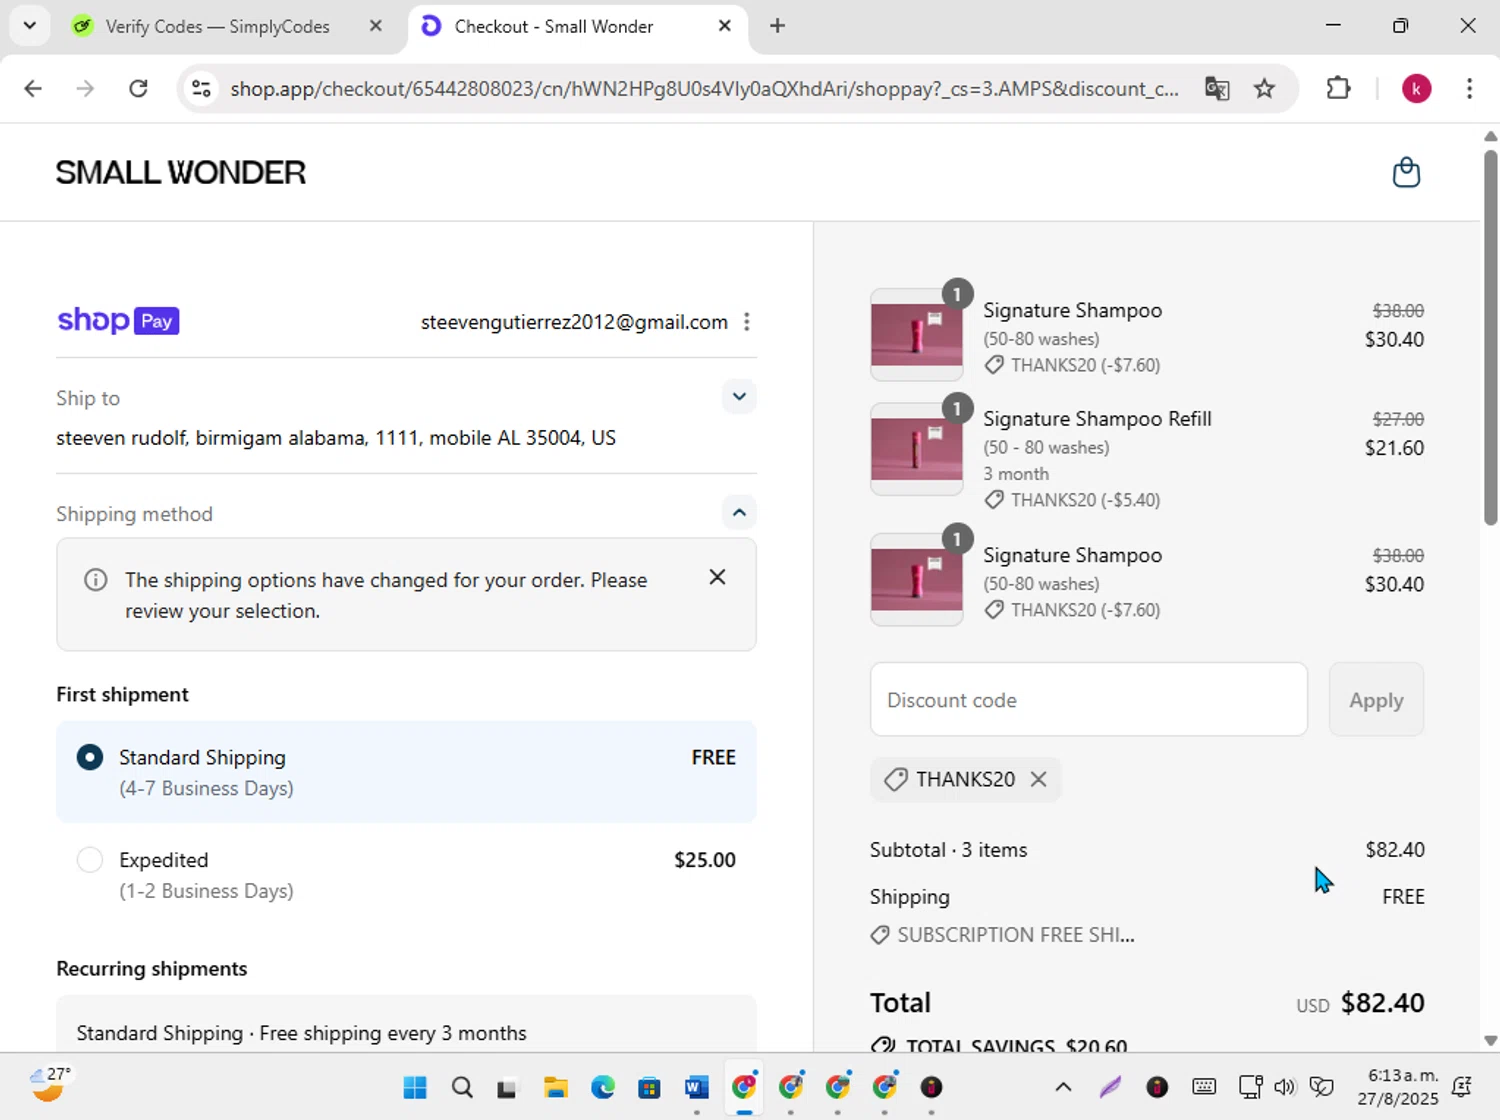The height and width of the screenshot is (1120, 1500).
Task: Collapse the Shipping method section
Action: click(x=739, y=513)
